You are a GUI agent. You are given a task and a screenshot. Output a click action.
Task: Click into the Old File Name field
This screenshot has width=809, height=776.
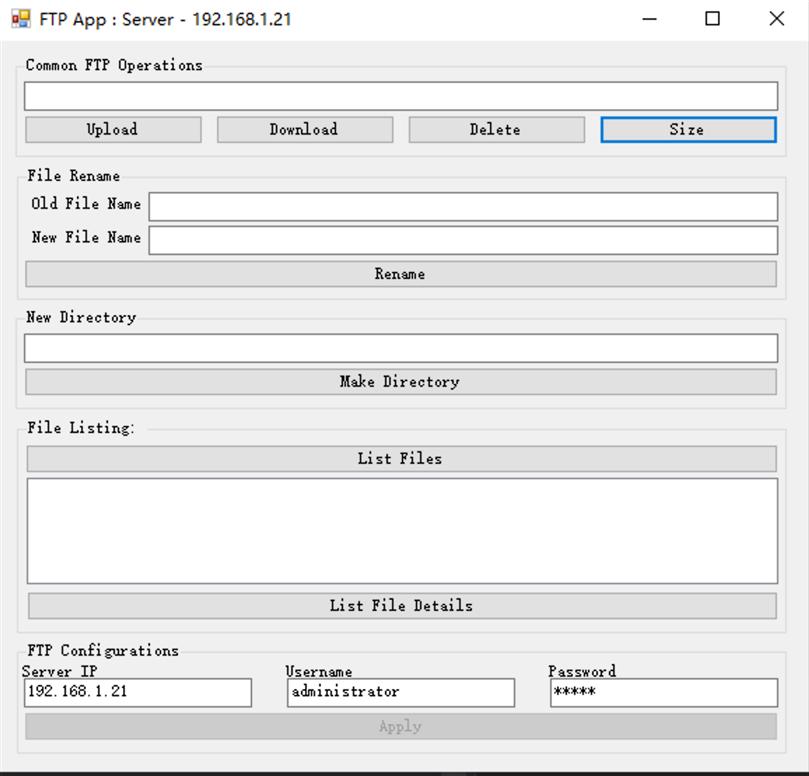[x=462, y=206]
